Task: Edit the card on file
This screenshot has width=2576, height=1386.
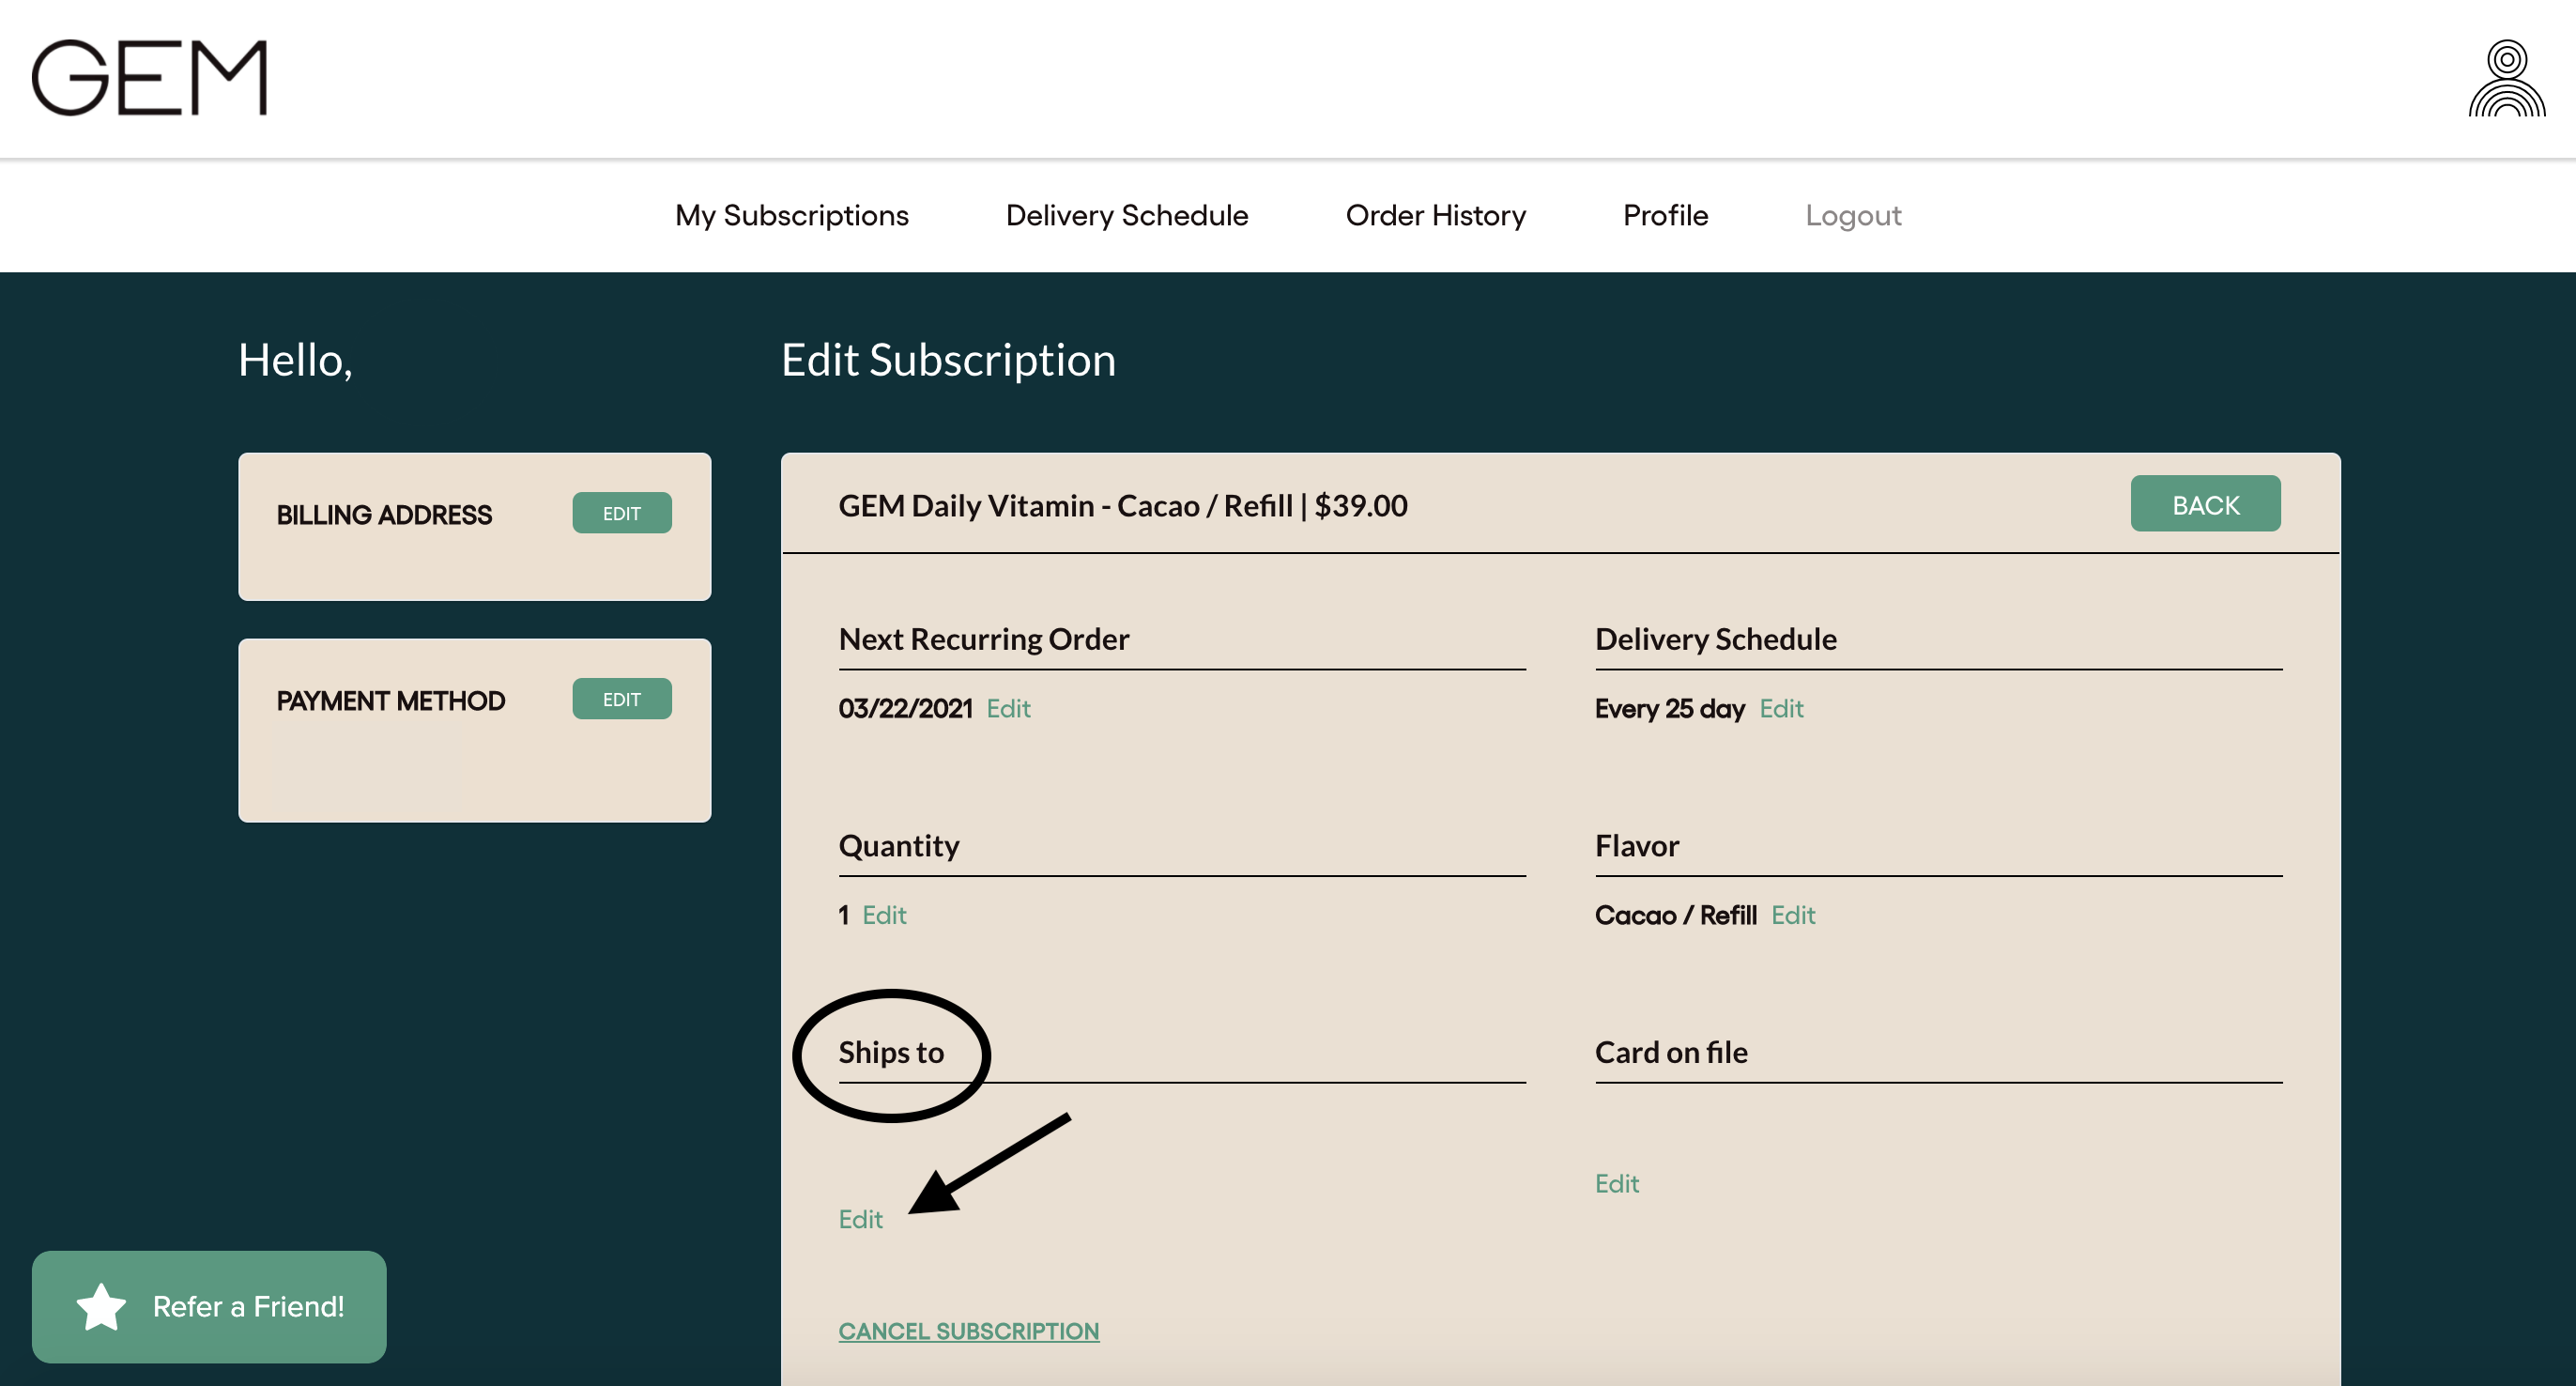Action: click(x=1616, y=1184)
